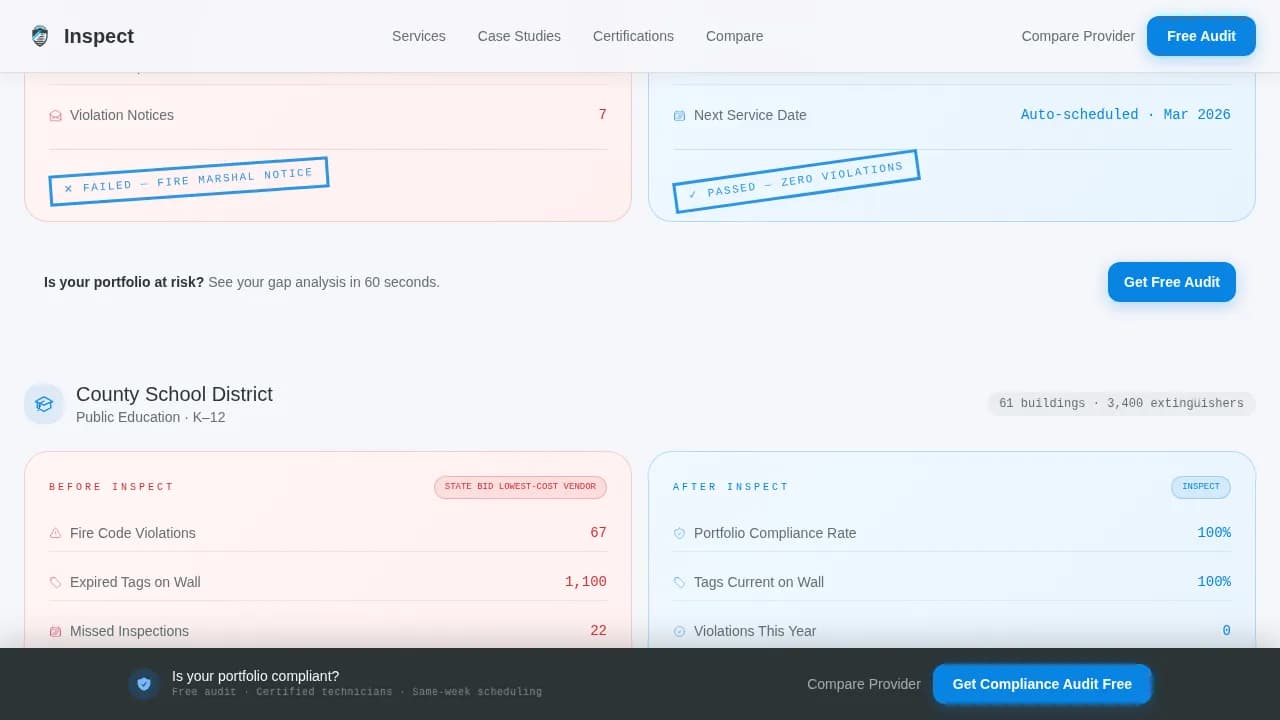Screen dimensions: 1280x720
Task: Click the calendar icon beside Next Service Date
Action: pyautogui.click(x=680, y=116)
